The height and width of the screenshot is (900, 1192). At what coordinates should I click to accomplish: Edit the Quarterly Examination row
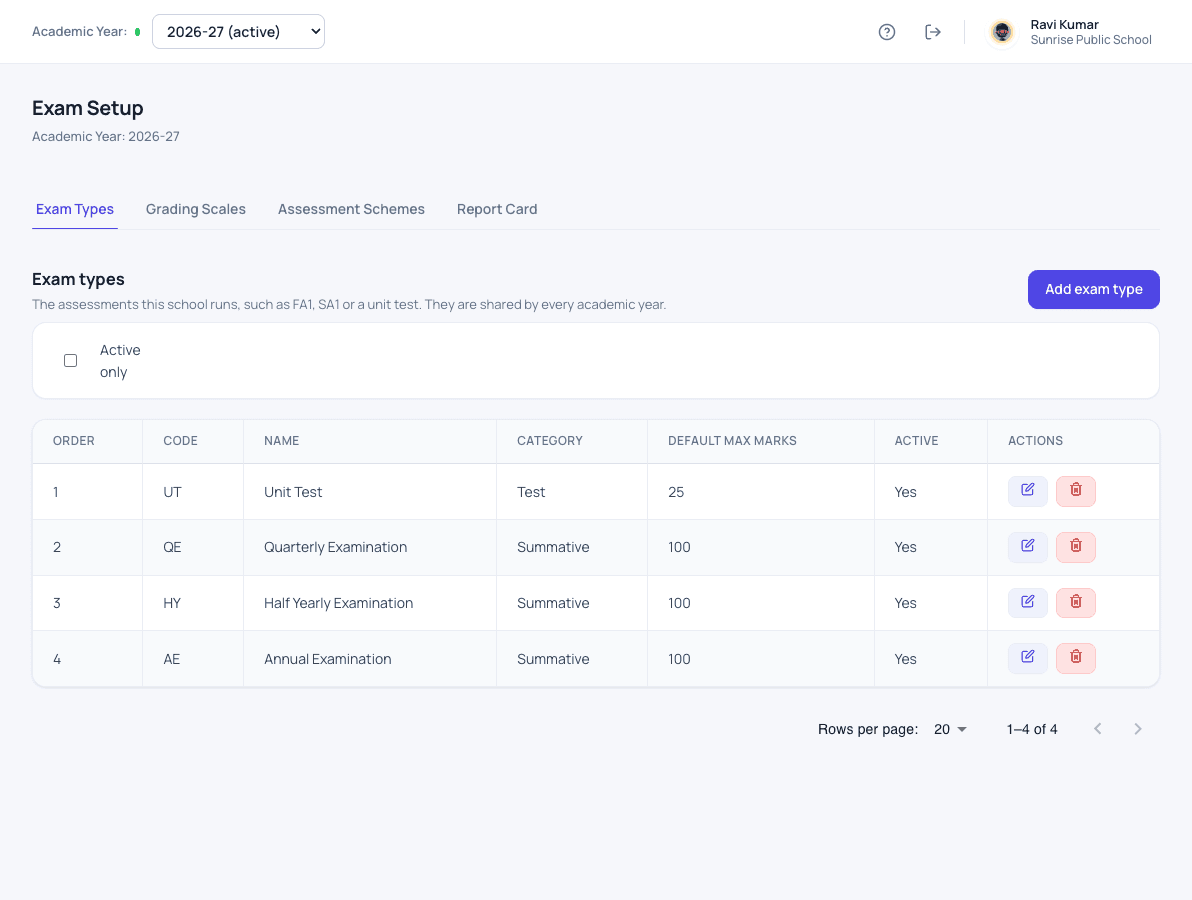(1028, 547)
